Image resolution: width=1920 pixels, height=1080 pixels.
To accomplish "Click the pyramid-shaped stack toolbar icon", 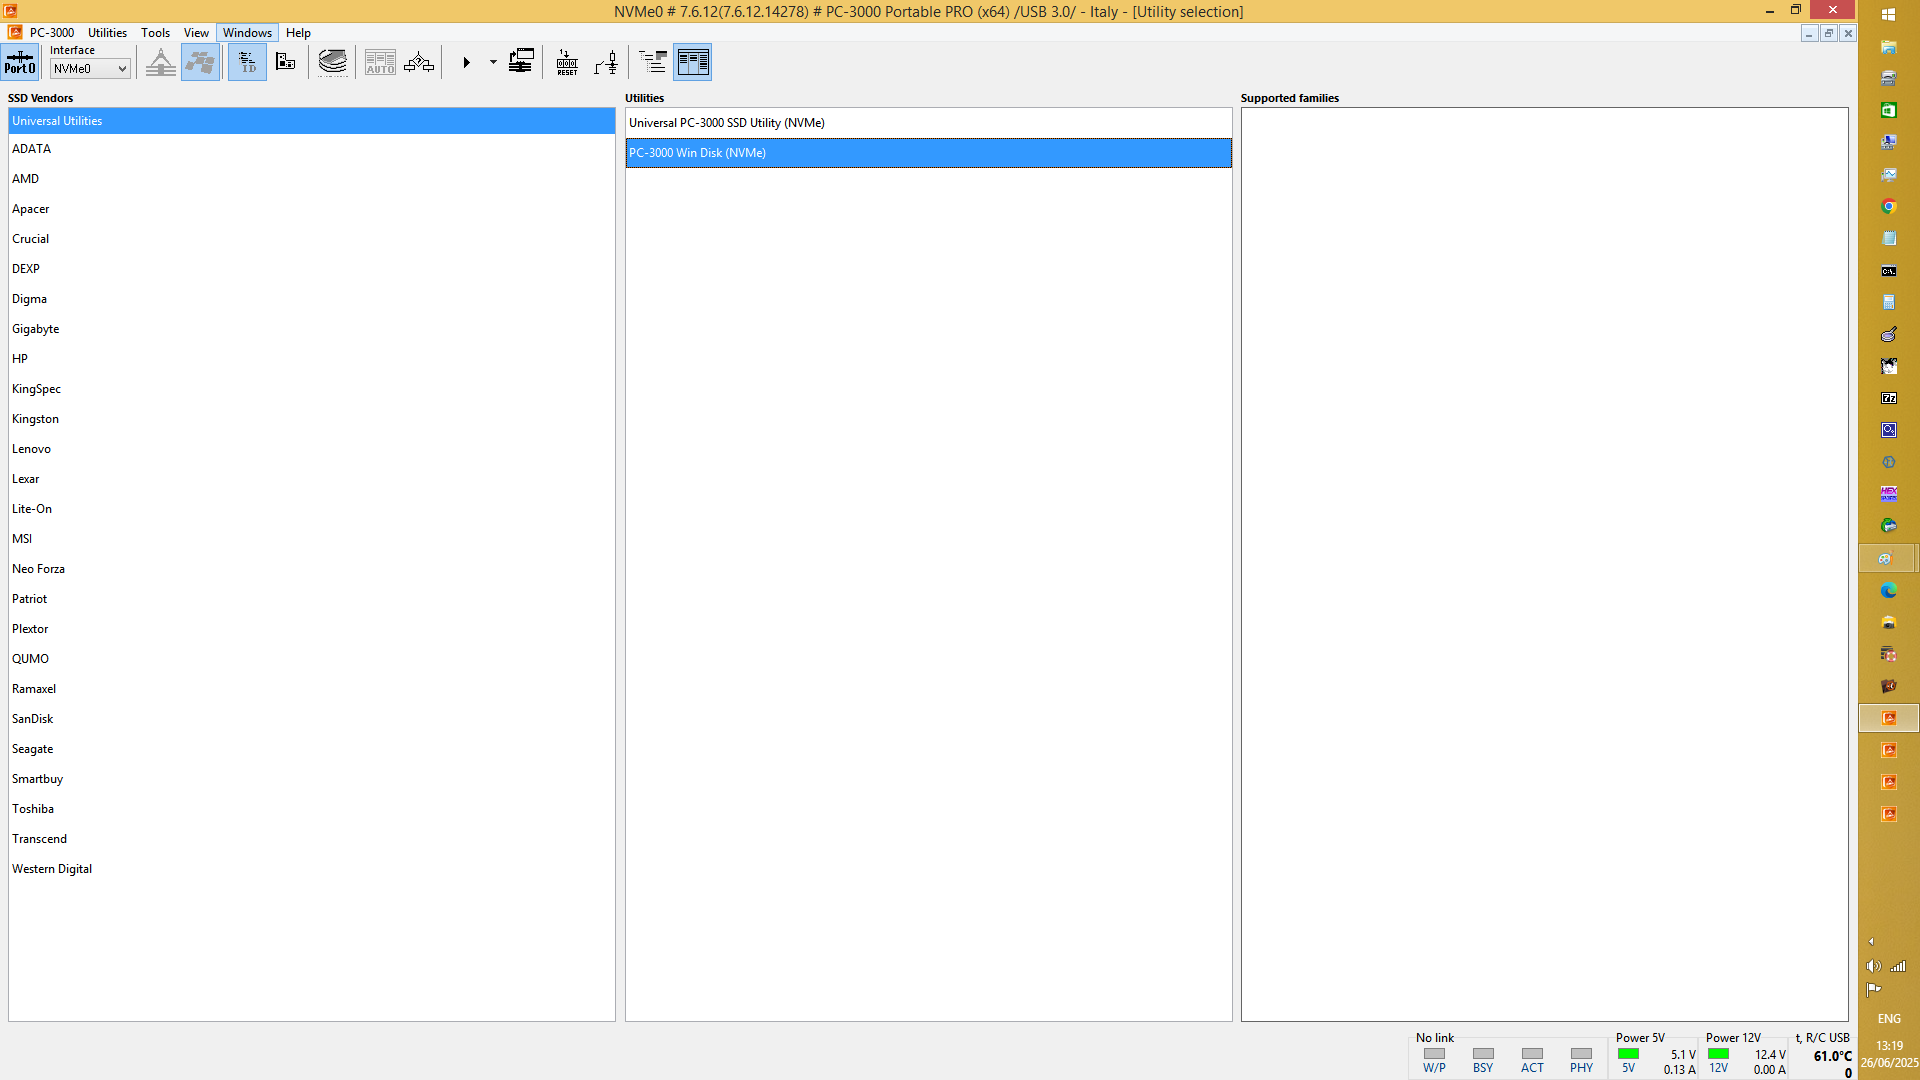I will [160, 62].
